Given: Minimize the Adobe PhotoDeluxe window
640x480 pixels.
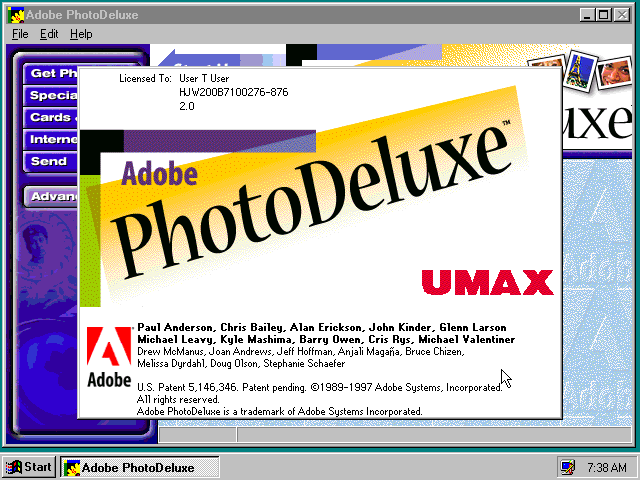Looking at the screenshot, I should pos(587,15).
